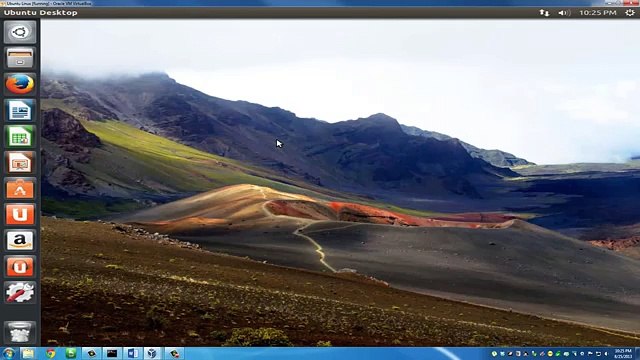
Task: Open LibreOffice Calc spreadsheet
Action: [20, 136]
